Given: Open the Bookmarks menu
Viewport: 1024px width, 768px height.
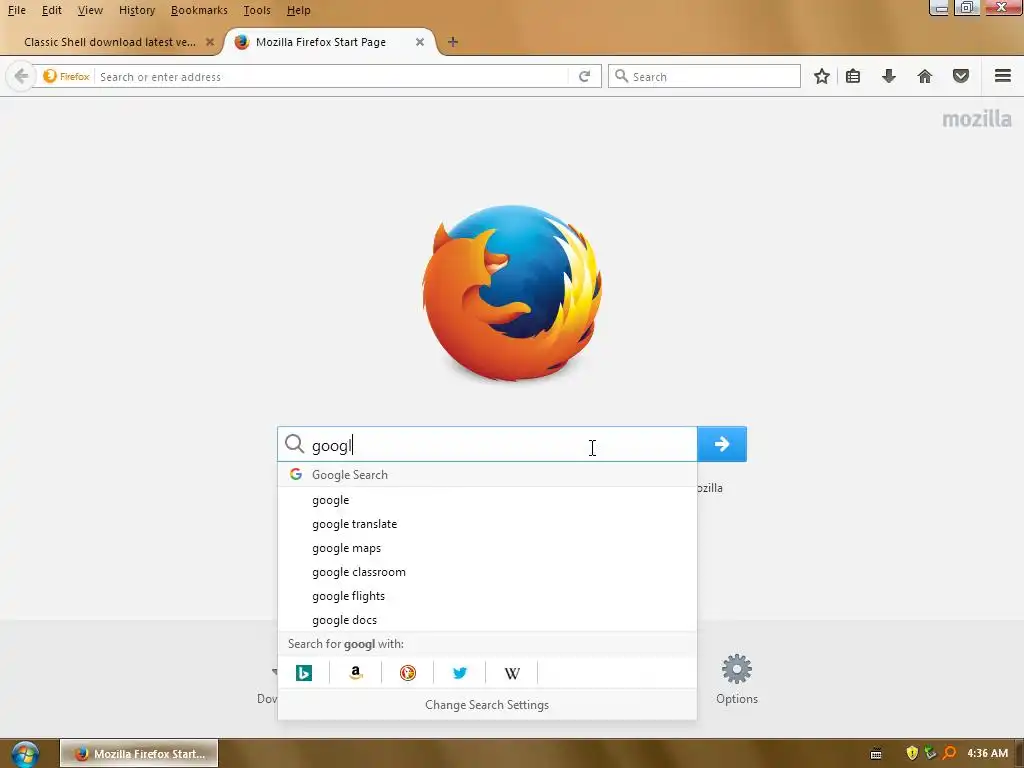Looking at the screenshot, I should pyautogui.click(x=199, y=10).
